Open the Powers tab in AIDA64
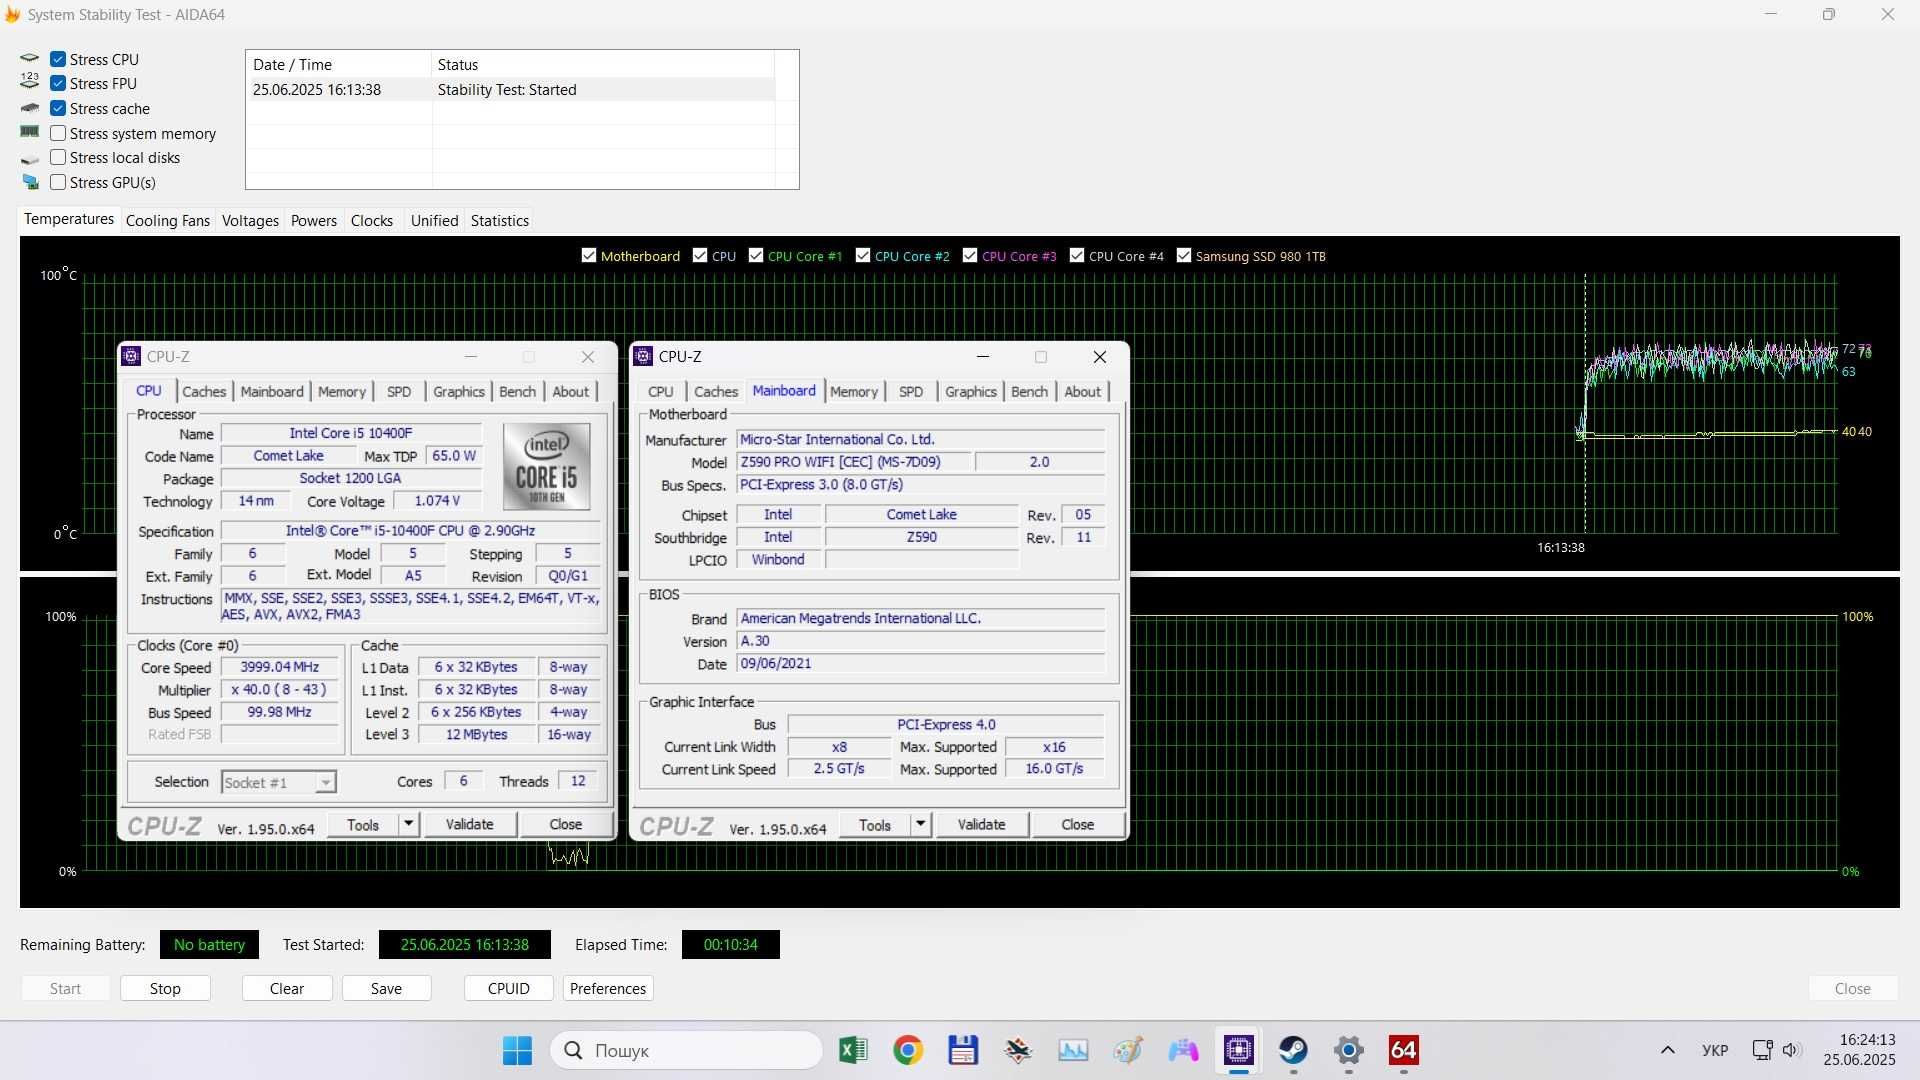 pyautogui.click(x=314, y=221)
